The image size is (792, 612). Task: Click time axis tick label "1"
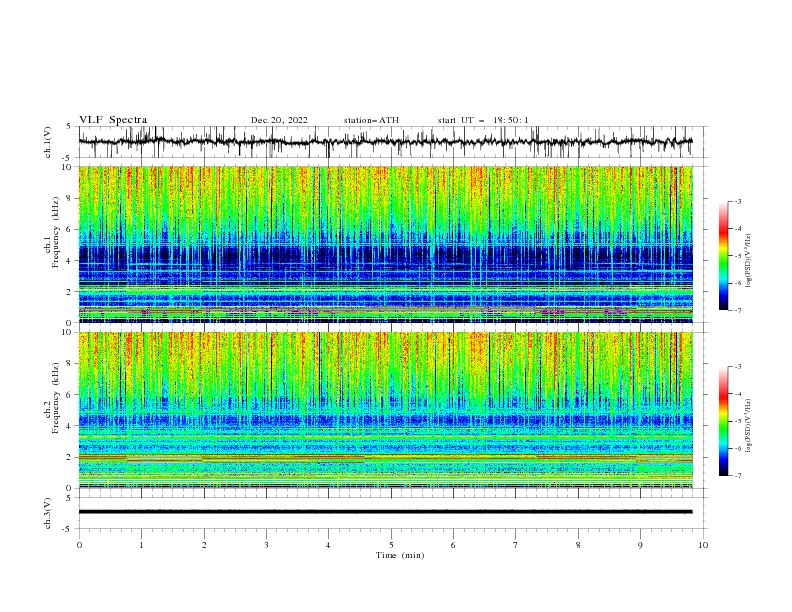(142, 545)
